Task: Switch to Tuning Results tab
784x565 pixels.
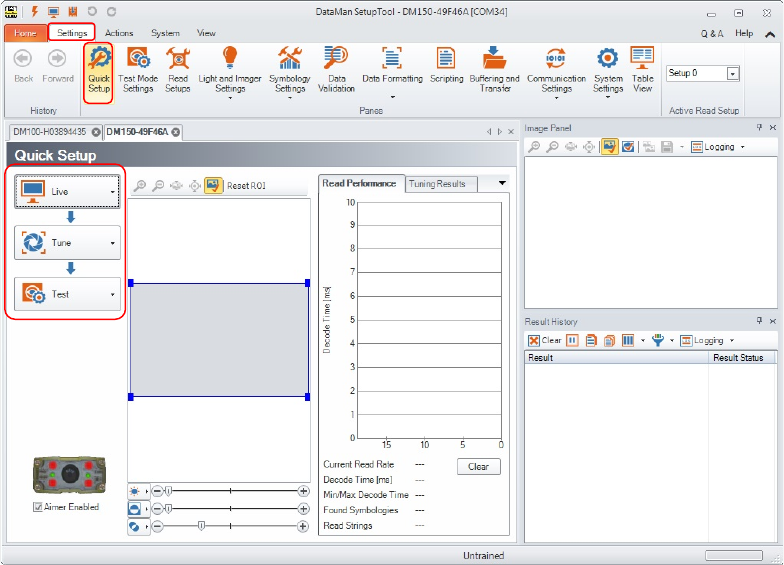Action: click(x=437, y=184)
